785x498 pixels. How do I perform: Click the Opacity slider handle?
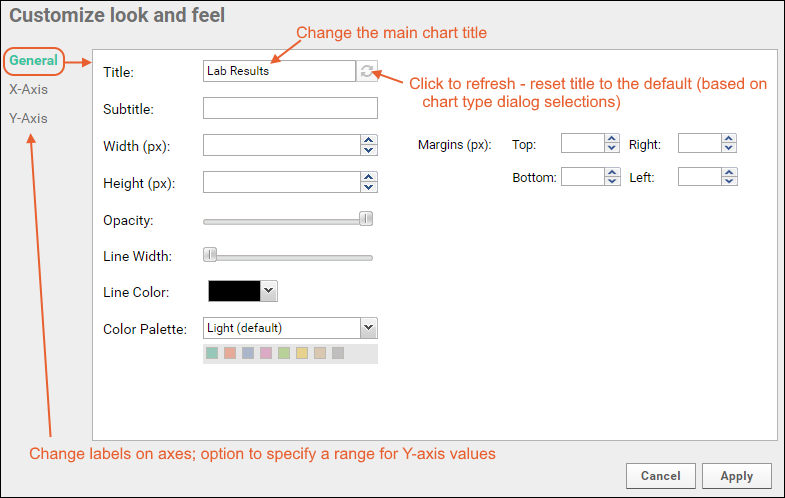click(x=366, y=219)
